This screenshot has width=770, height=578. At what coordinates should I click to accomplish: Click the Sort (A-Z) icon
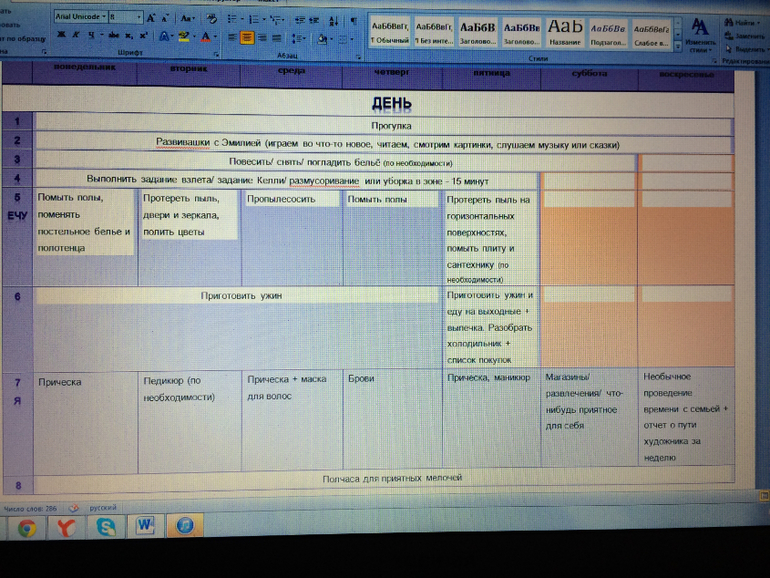[335, 19]
